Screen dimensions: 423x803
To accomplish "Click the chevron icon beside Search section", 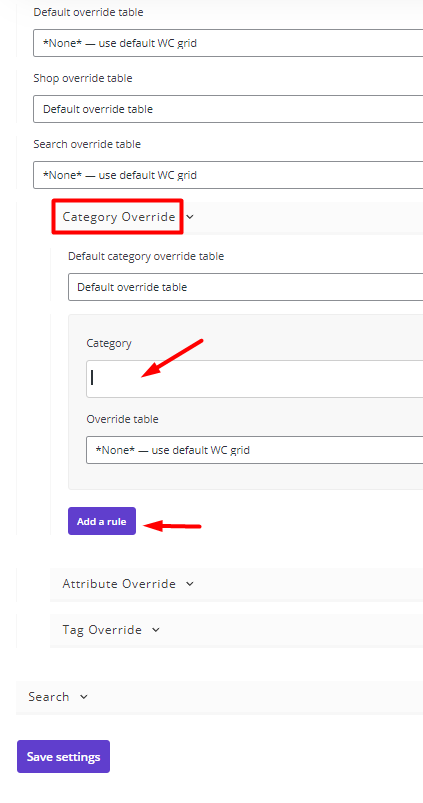I will pyautogui.click(x=84, y=697).
